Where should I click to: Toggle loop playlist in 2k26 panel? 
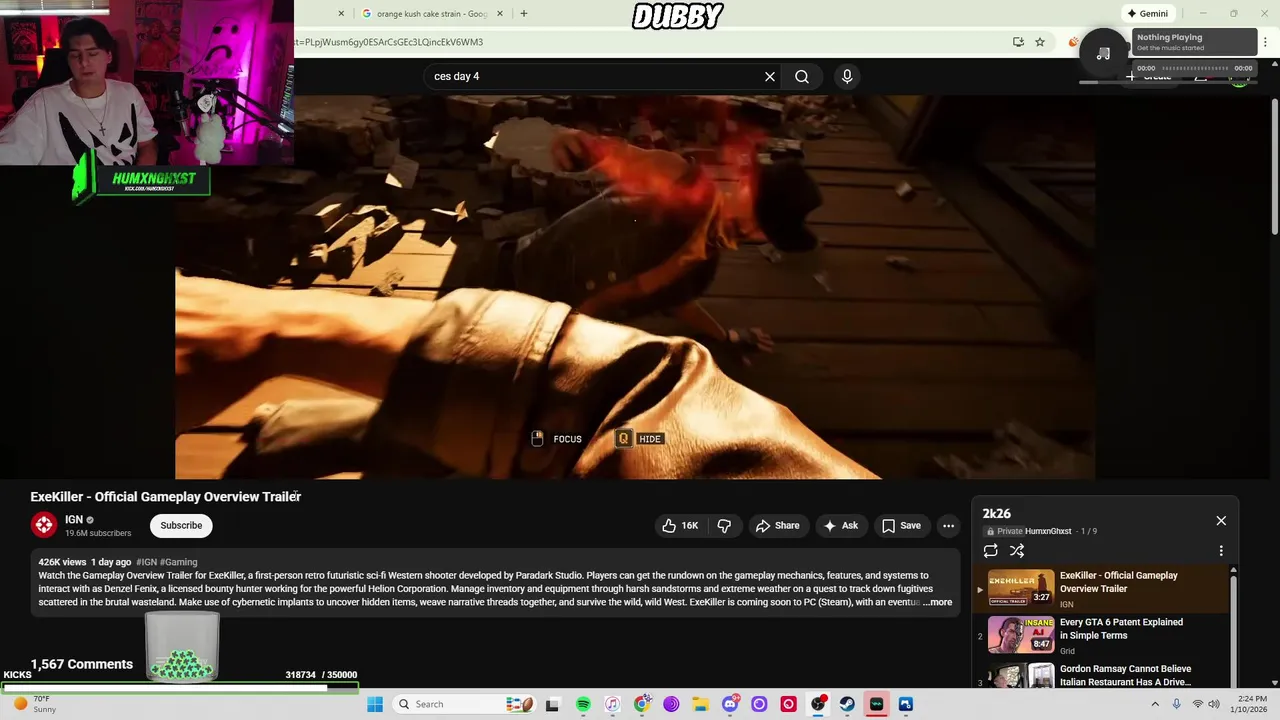[x=991, y=550]
